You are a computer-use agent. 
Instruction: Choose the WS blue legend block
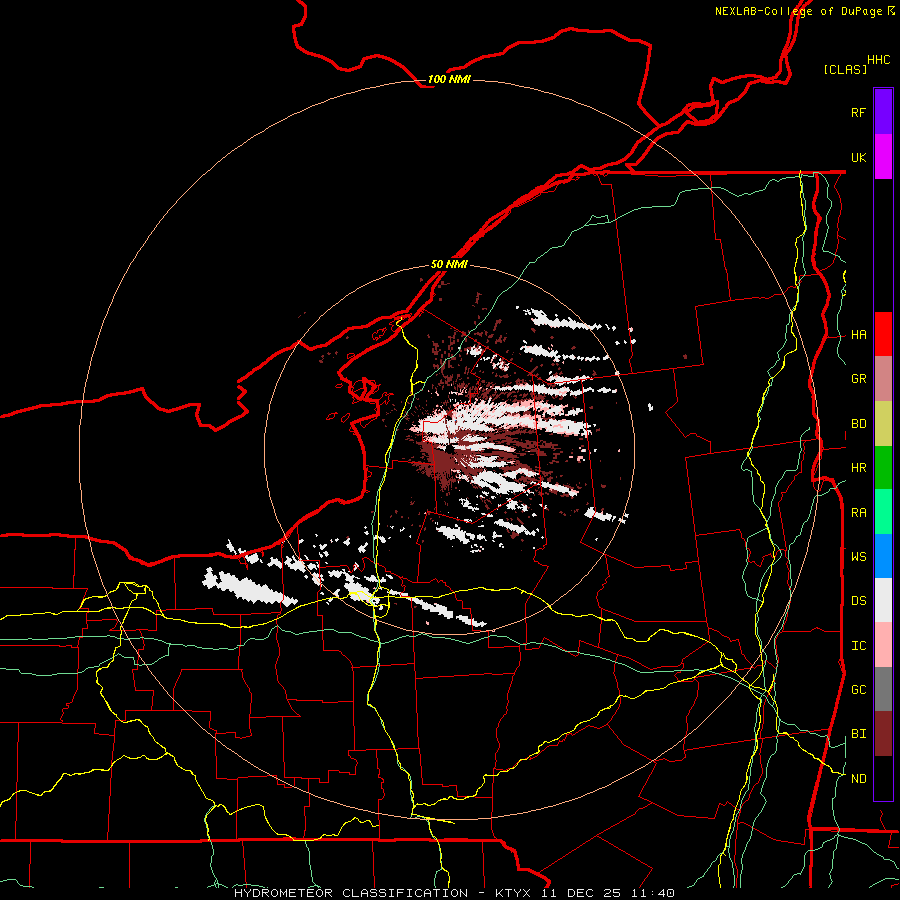click(883, 556)
